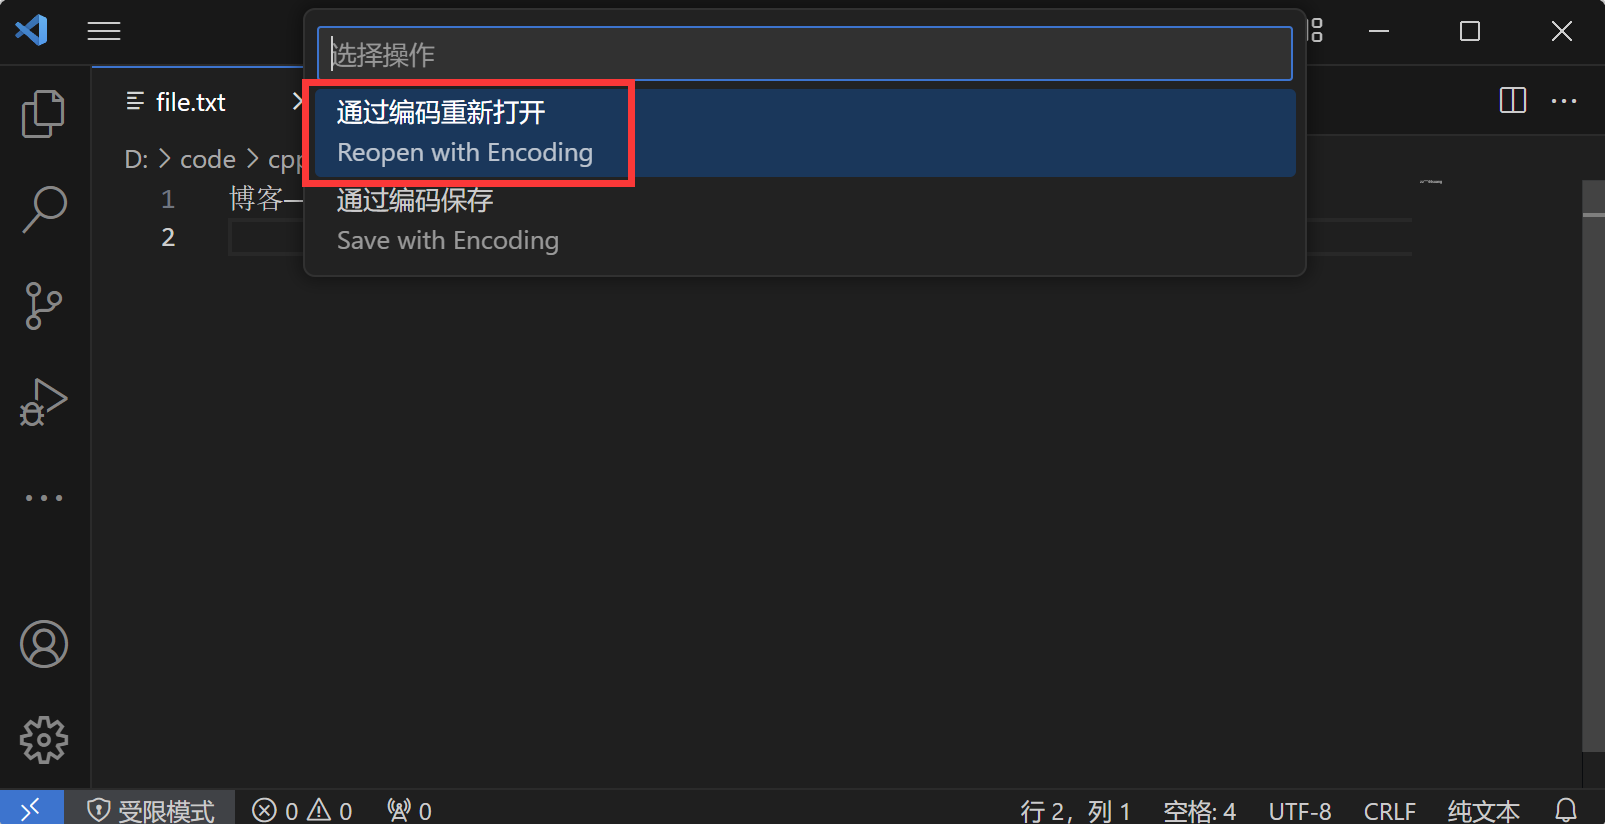Open editor More Actions ellipsis

(1564, 101)
